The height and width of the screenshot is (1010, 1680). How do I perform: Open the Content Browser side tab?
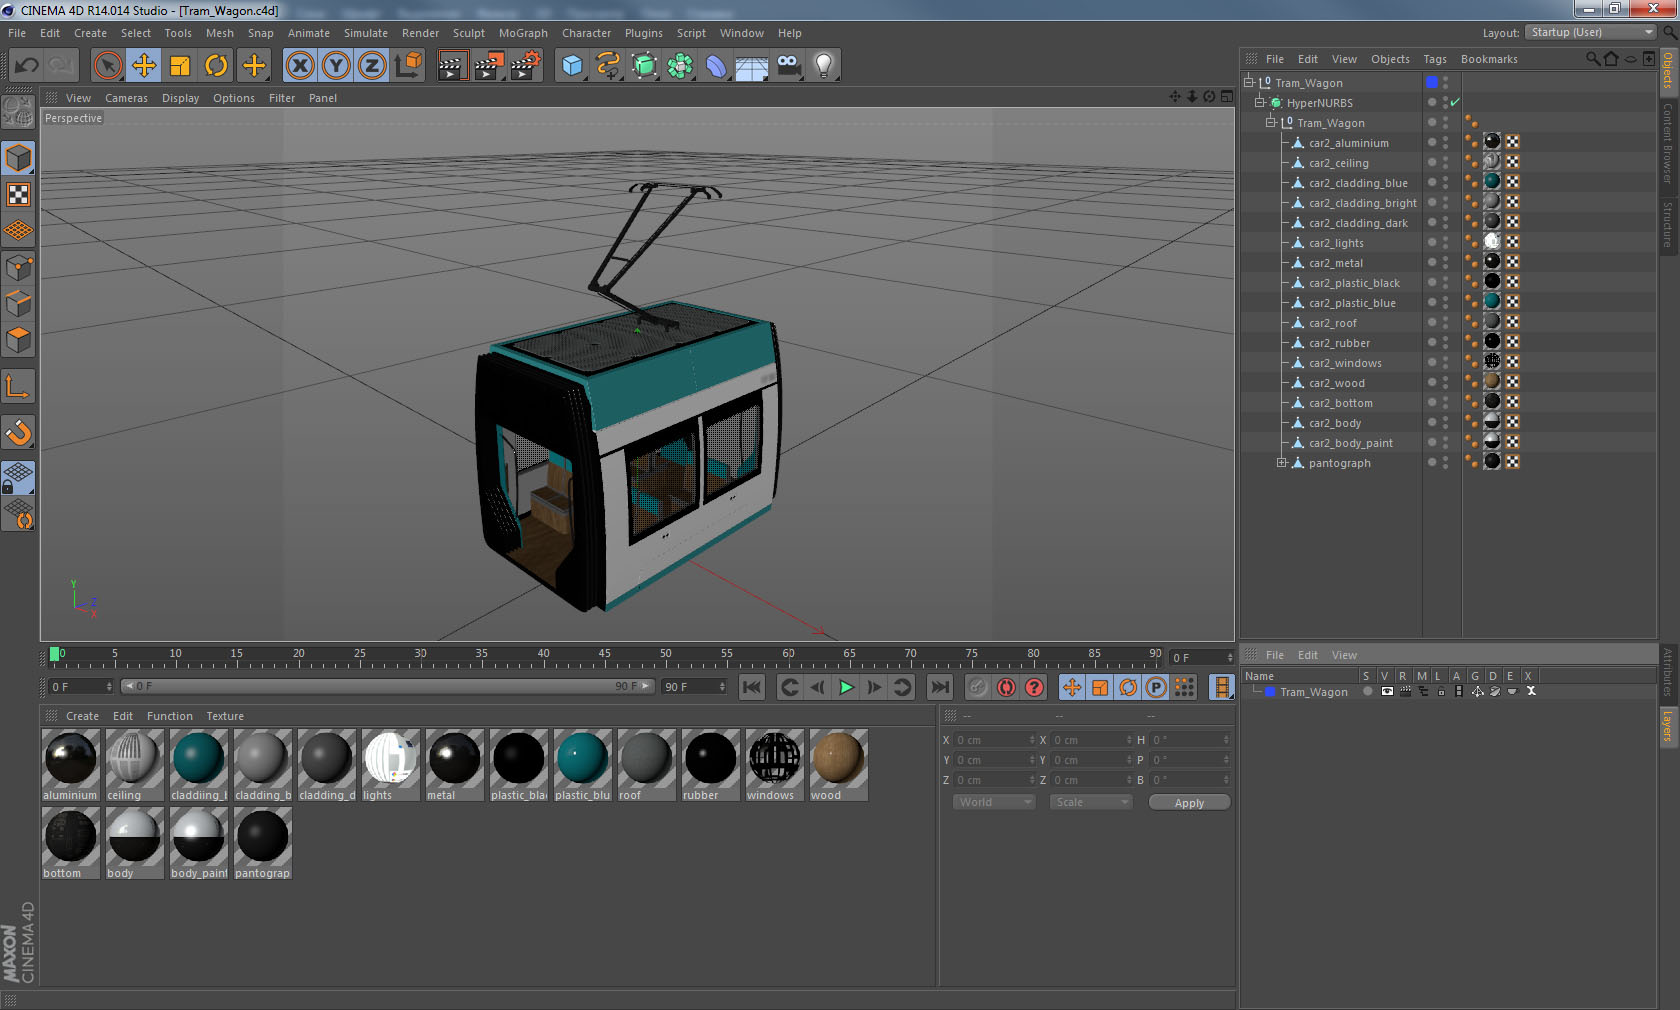1668,143
